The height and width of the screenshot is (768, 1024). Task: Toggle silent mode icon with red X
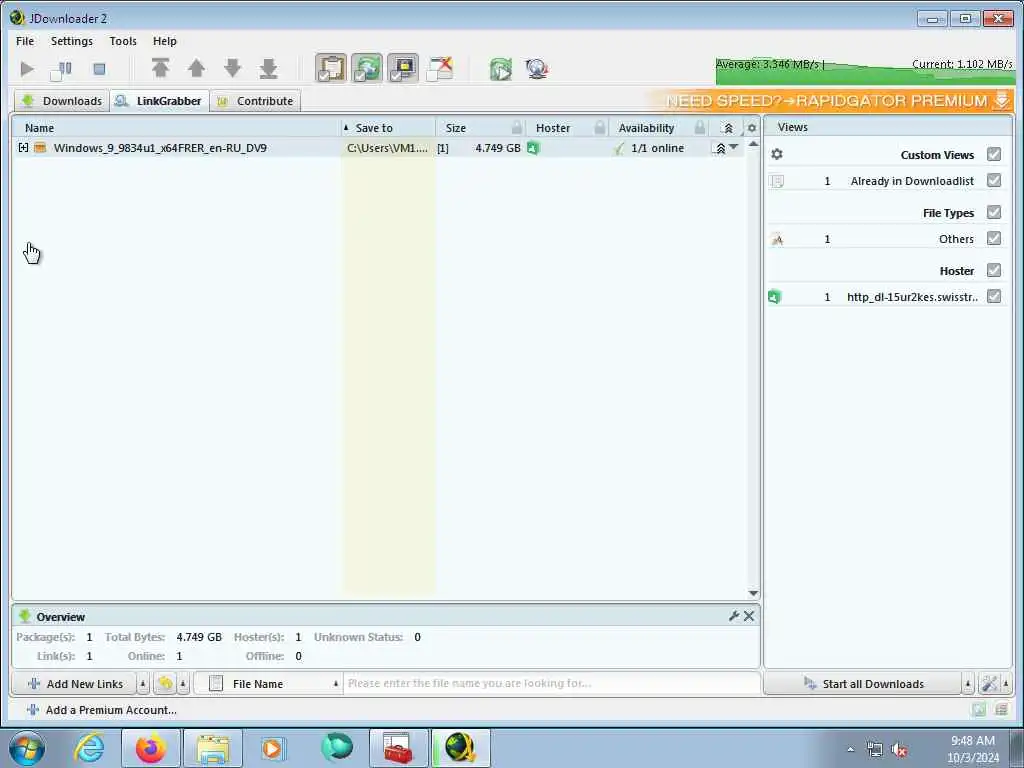[440, 69]
